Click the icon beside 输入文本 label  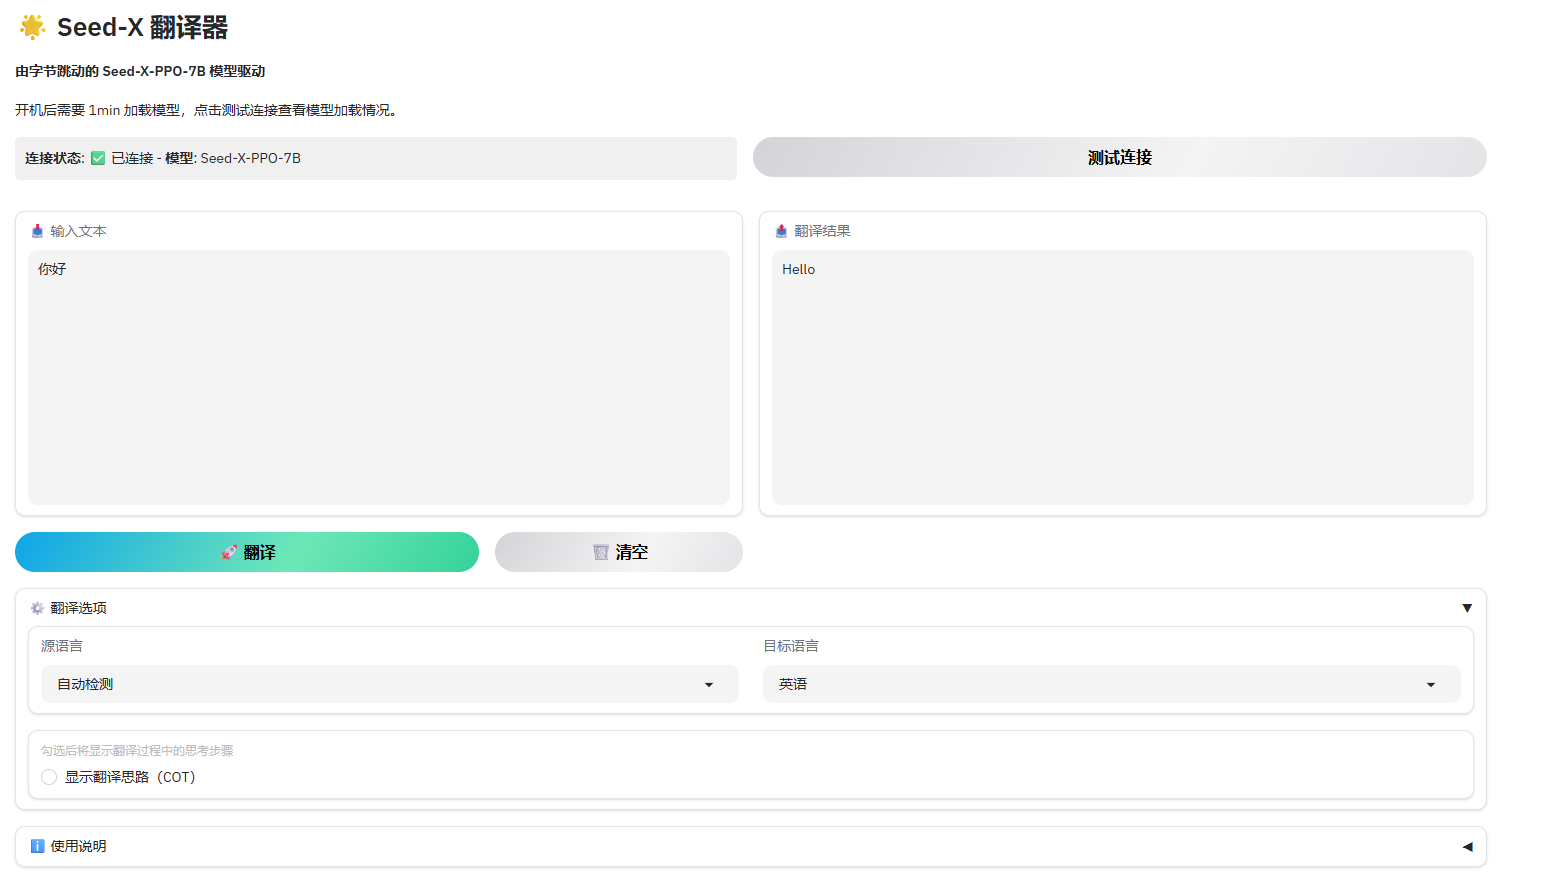[x=37, y=231]
